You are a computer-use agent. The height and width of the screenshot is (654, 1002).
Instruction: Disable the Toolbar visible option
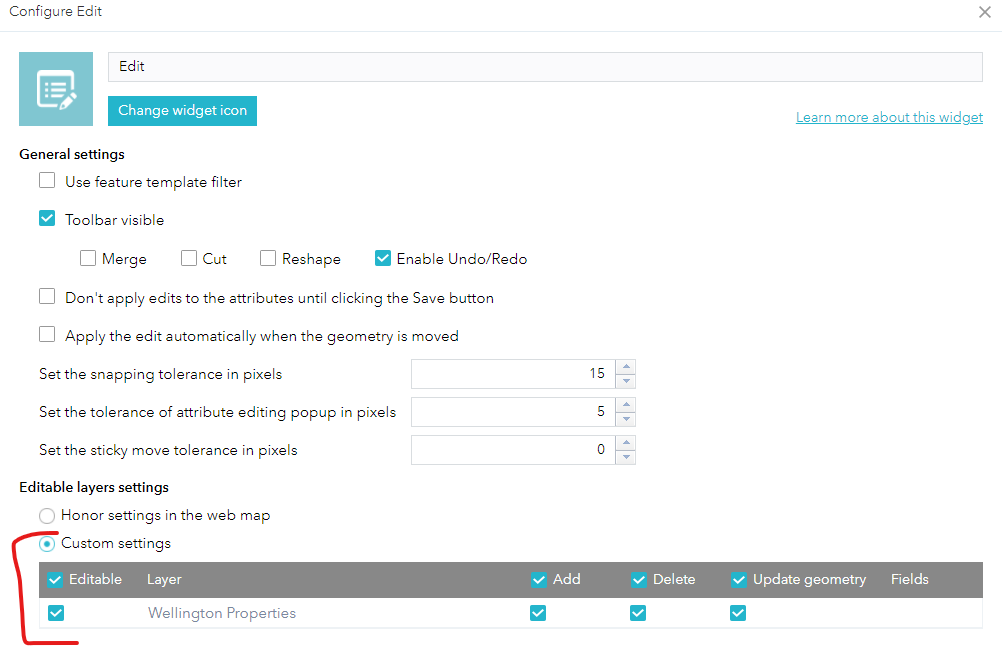click(x=46, y=217)
